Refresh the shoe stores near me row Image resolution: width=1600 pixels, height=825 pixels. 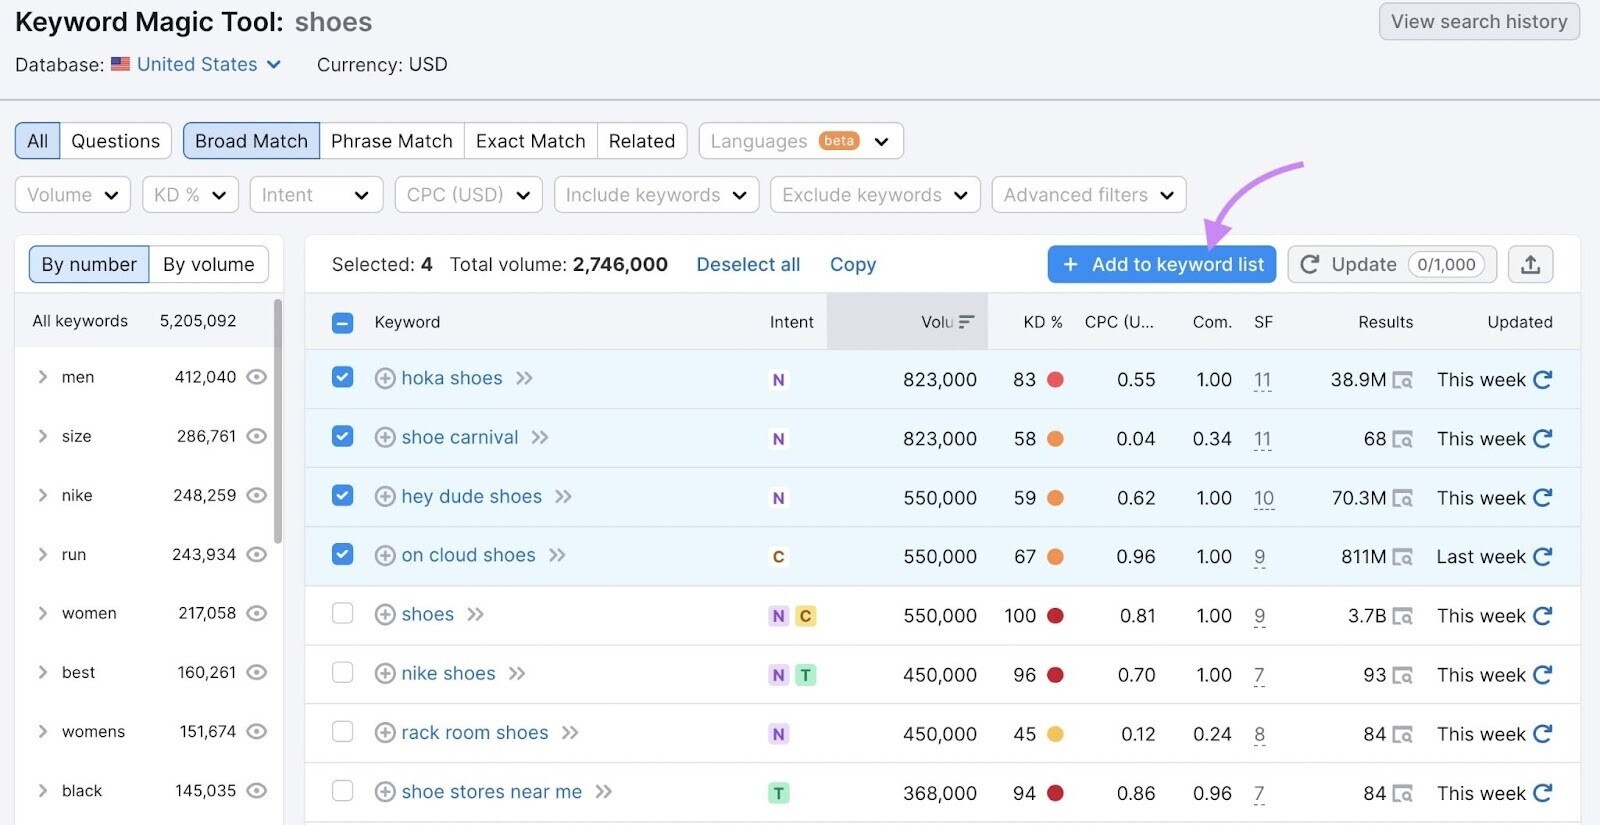(x=1543, y=793)
